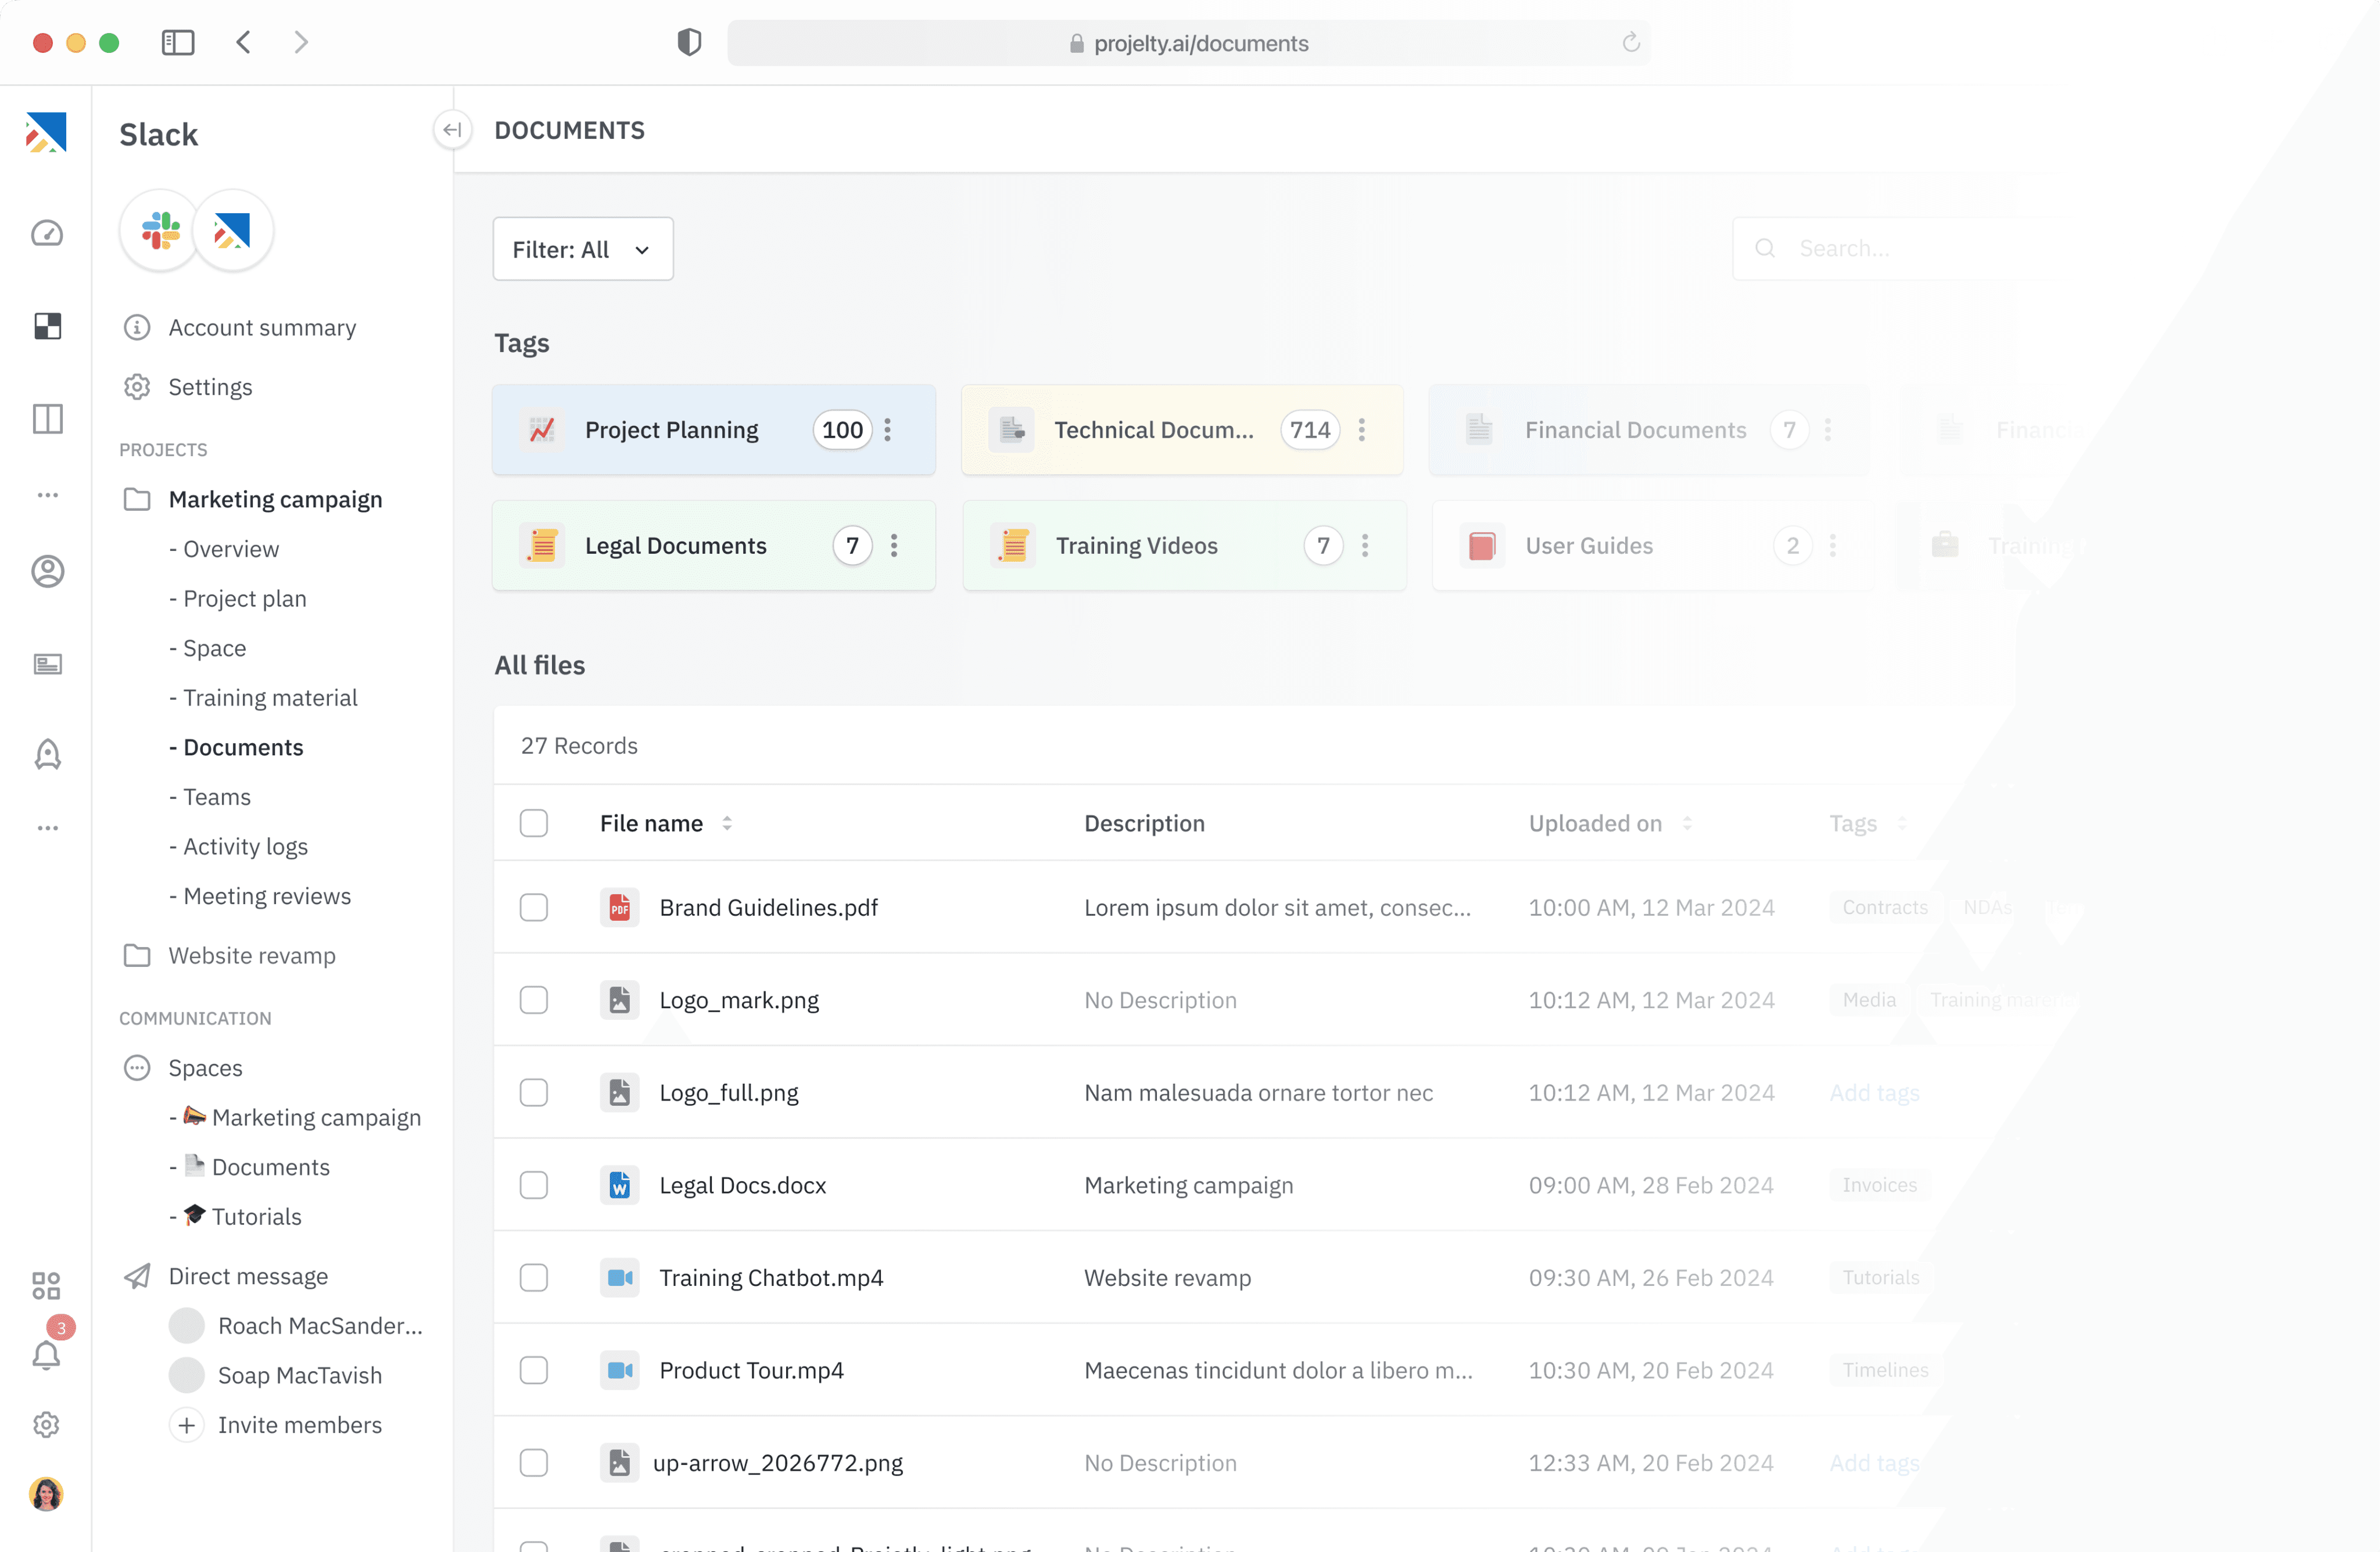
Task: Open Project Planning tag options menu
Action: pyautogui.click(x=887, y=430)
